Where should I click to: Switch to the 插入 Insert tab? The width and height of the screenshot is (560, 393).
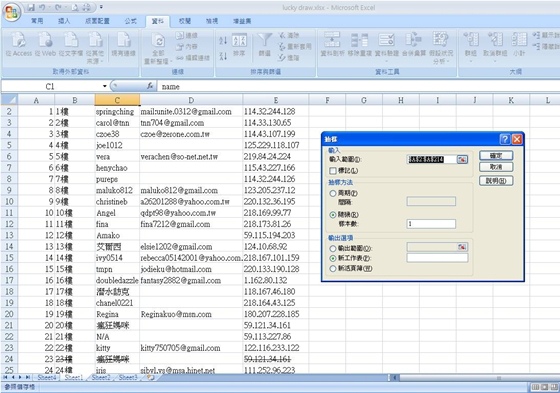64,21
